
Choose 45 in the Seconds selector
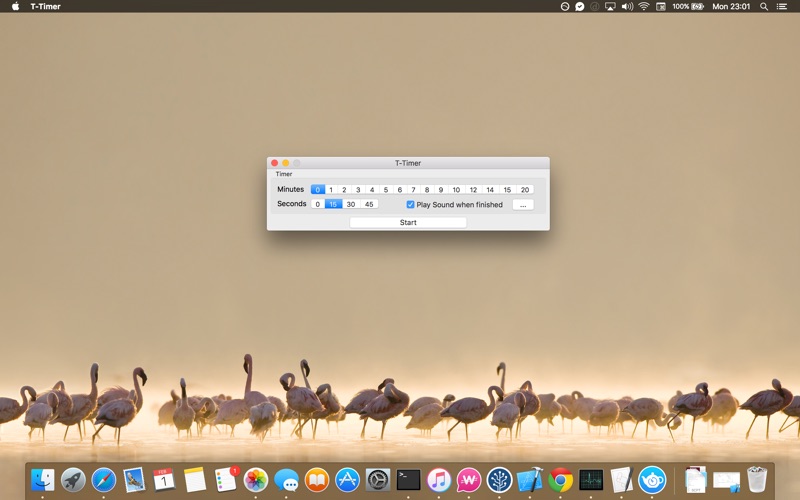click(369, 204)
